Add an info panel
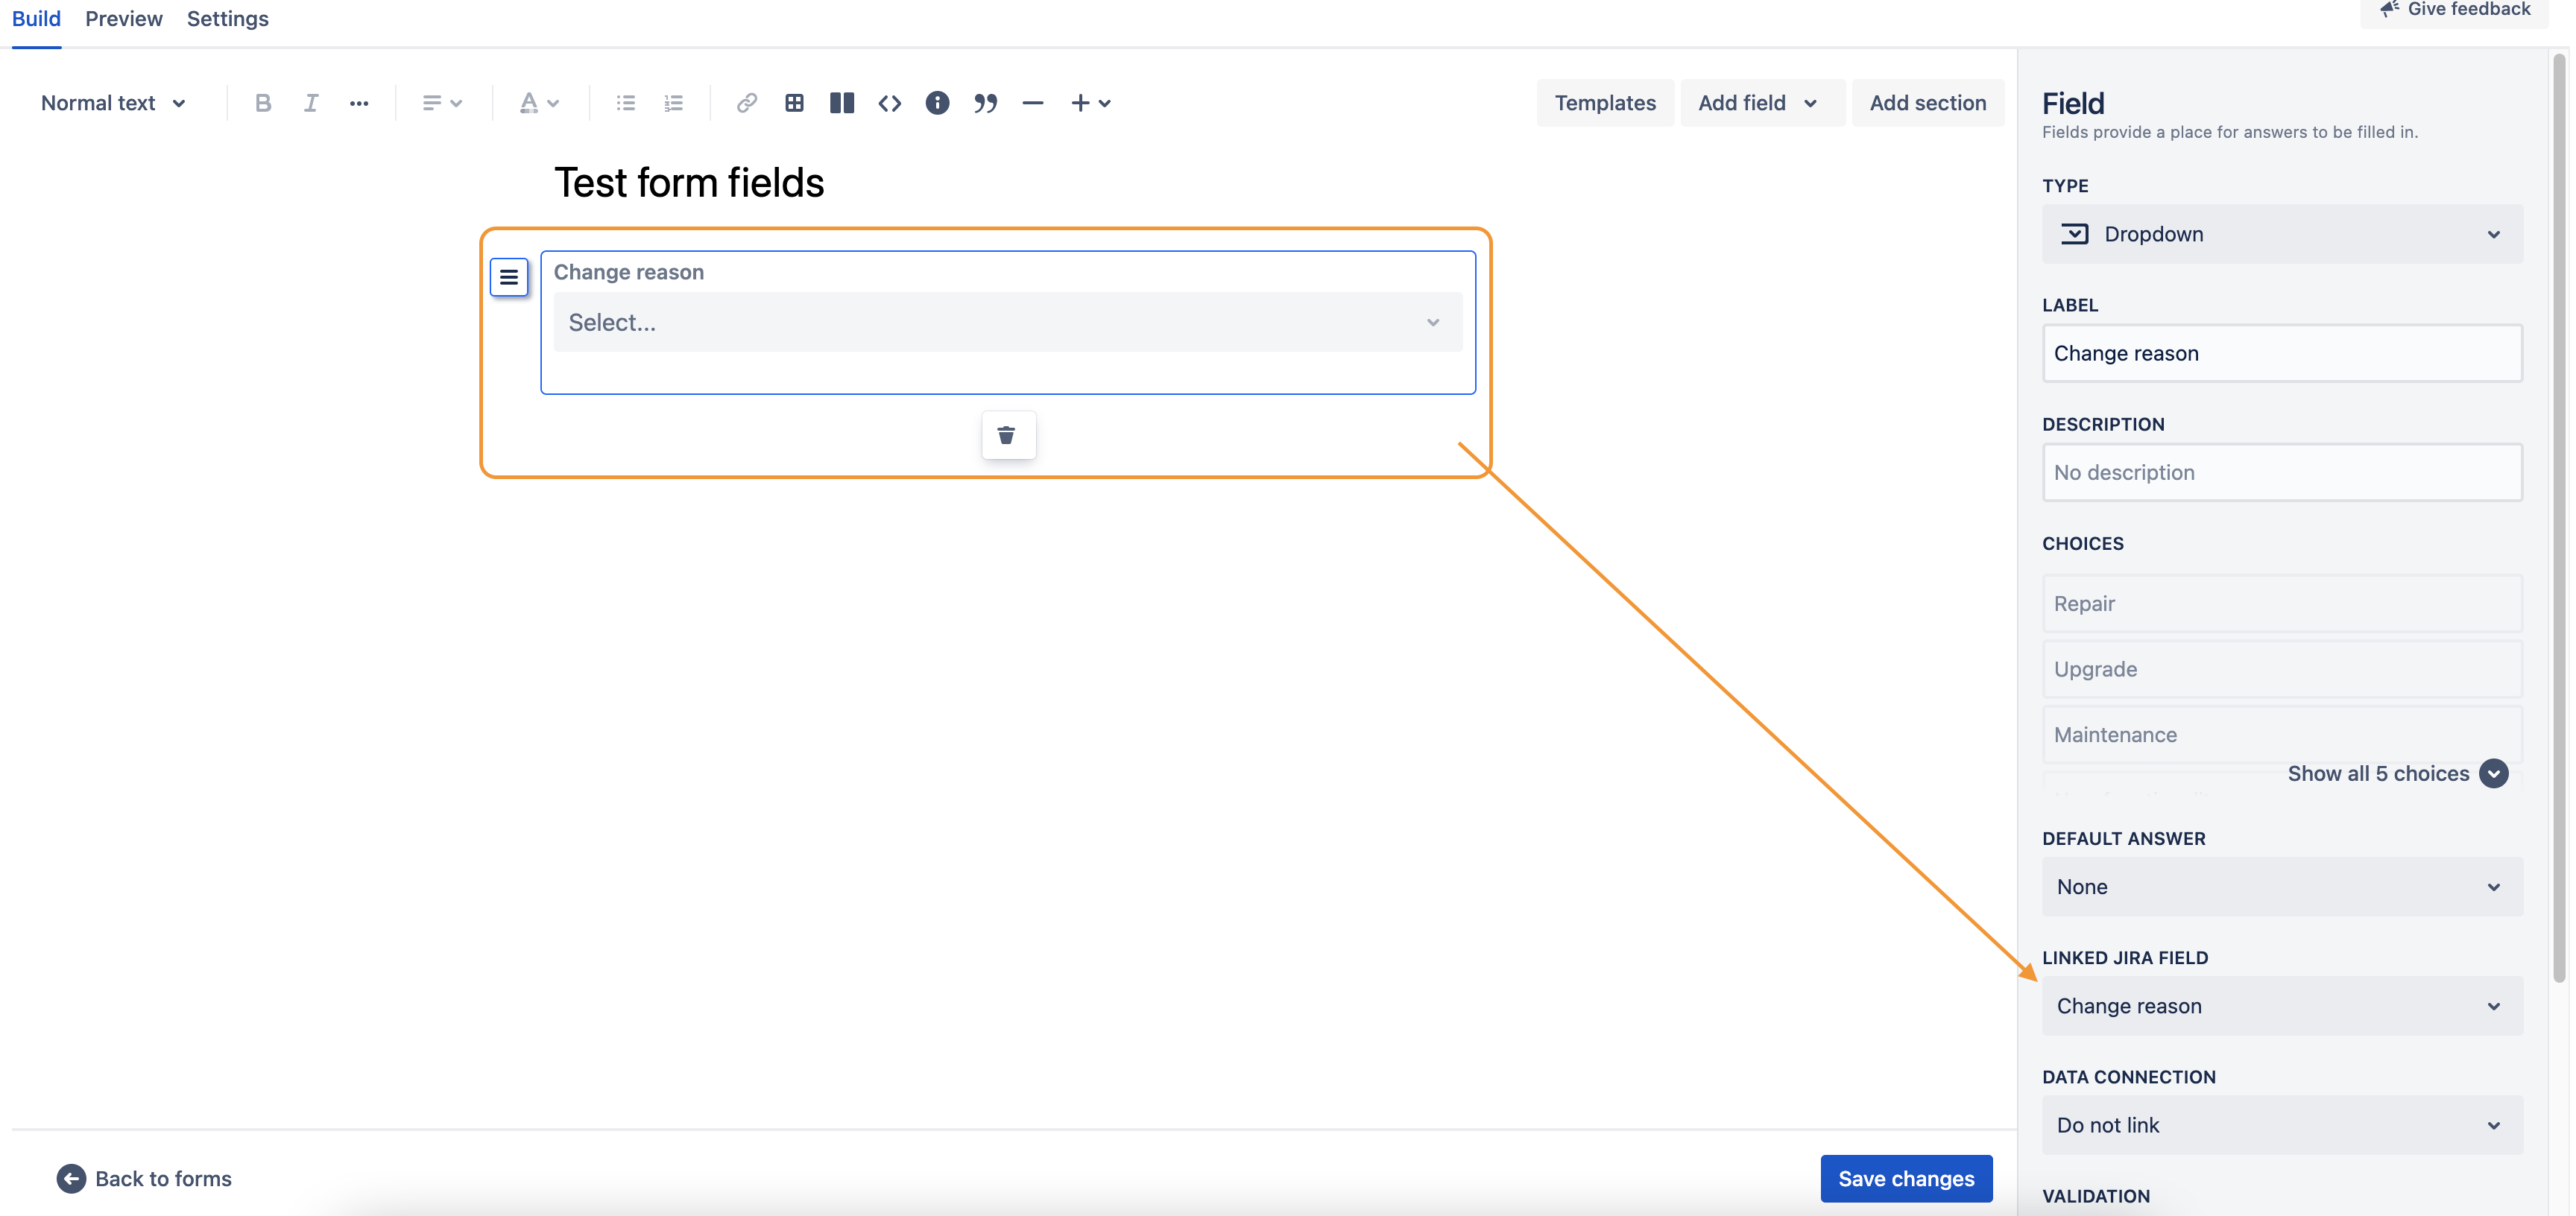This screenshot has height=1216, width=2576. tap(938, 102)
